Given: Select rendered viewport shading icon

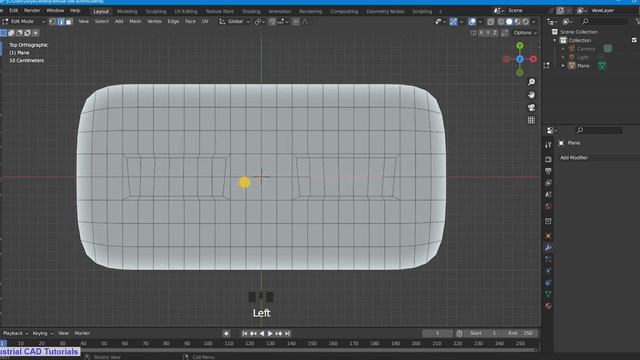Looking at the screenshot, I should tap(525, 22).
